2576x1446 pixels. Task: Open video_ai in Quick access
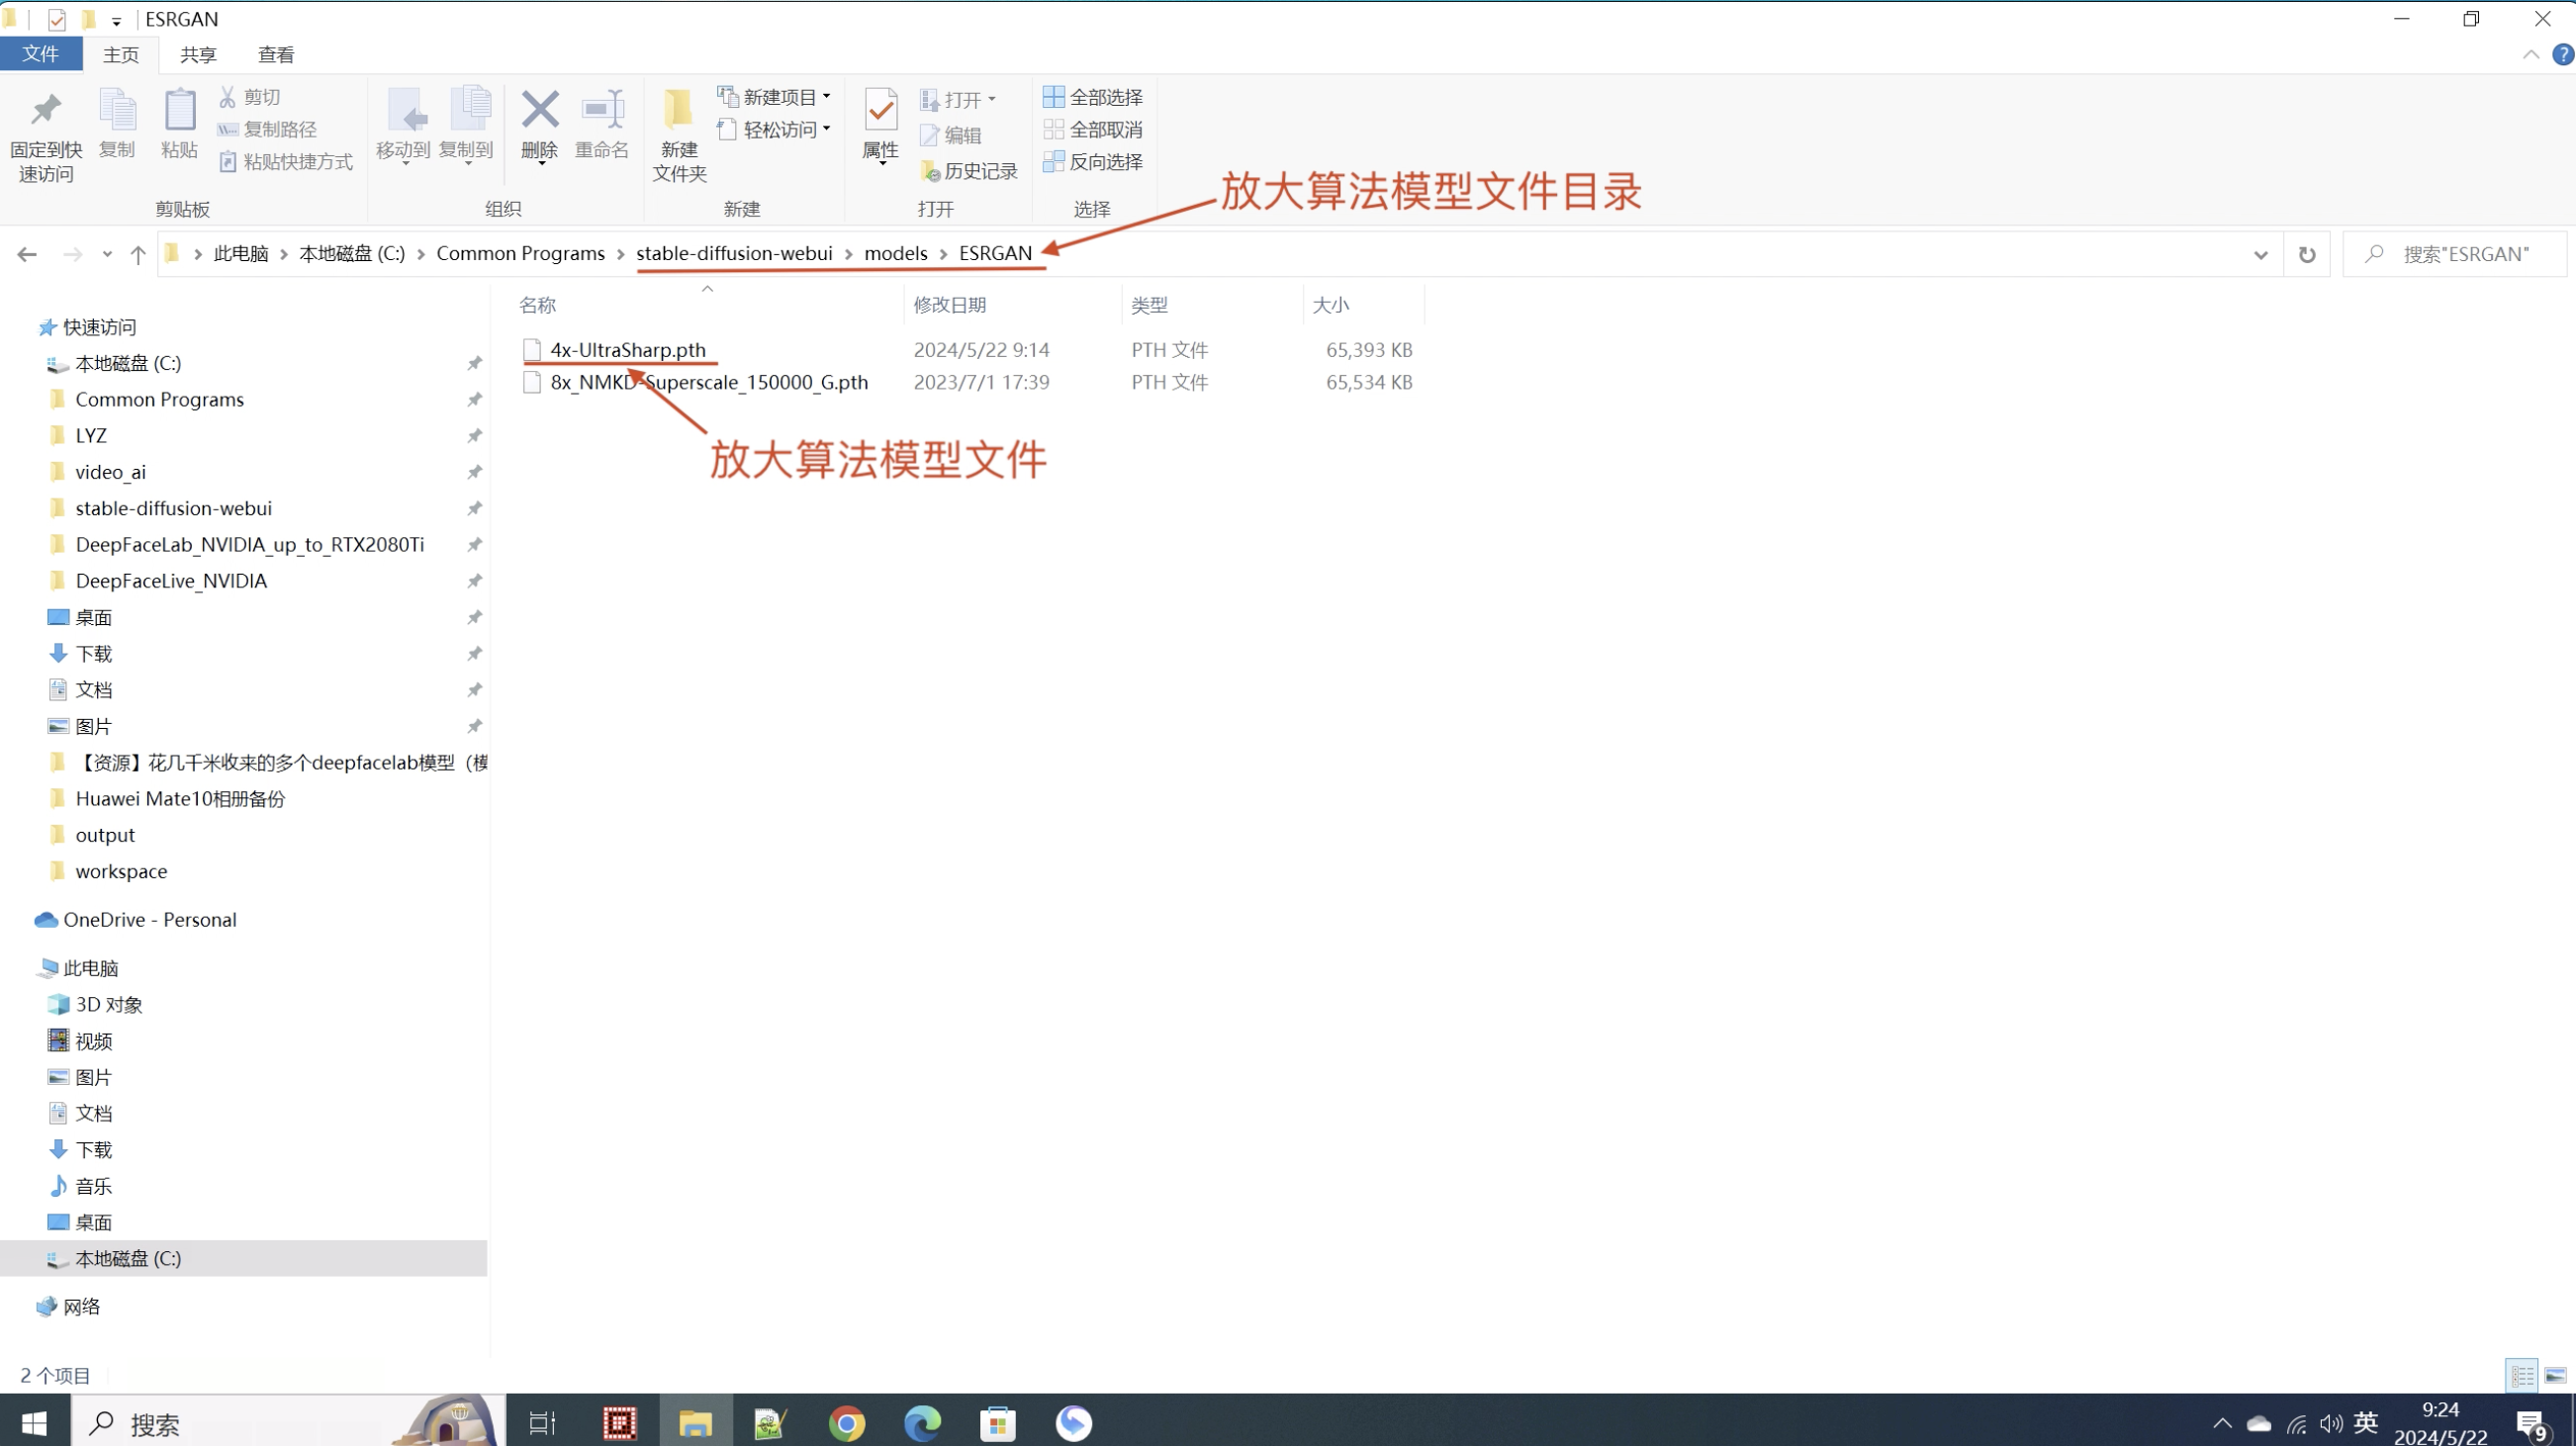click(110, 472)
